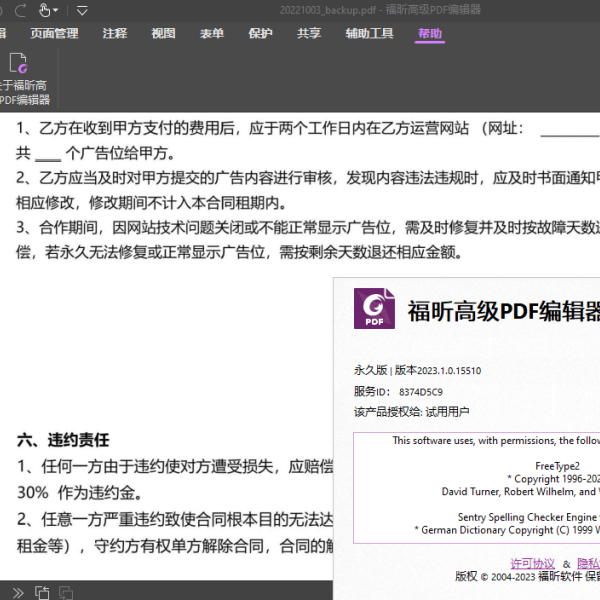Select the hand tool icon
This screenshot has height=600, width=600.
click(44, 10)
